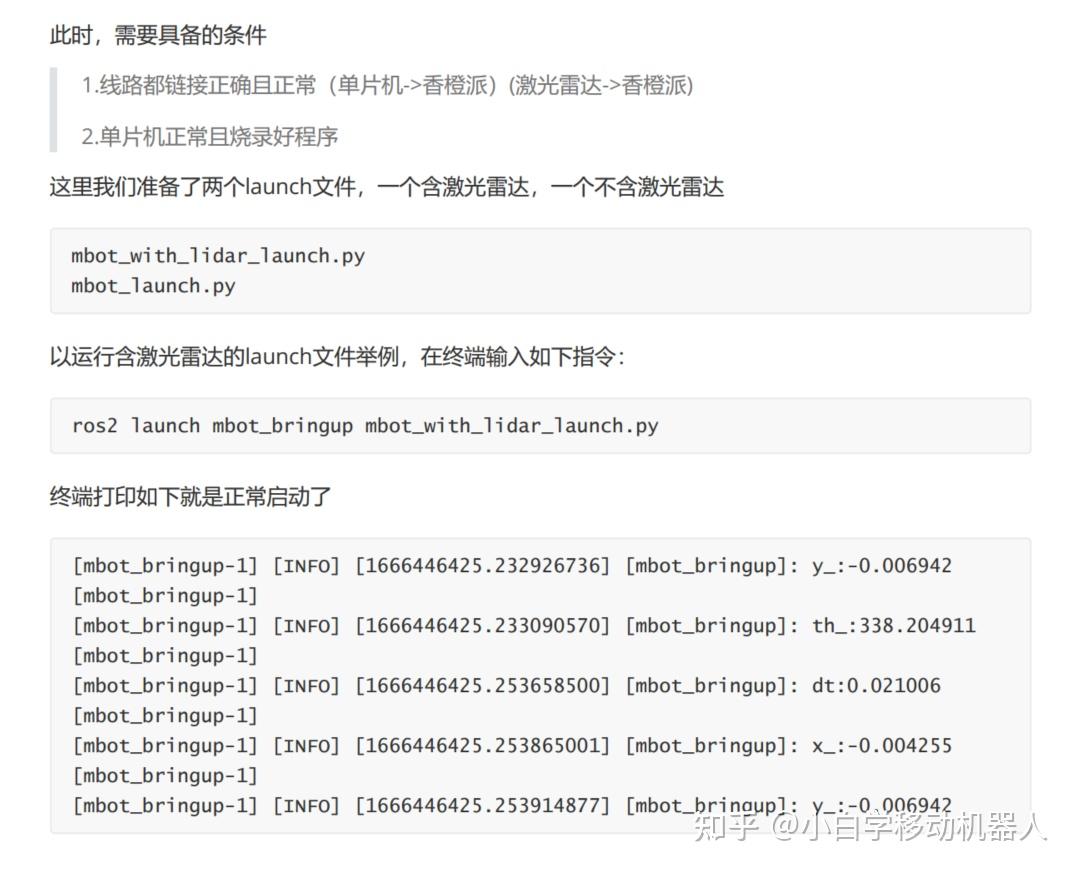Select the mbot_with_lidar_launch.py filename
This screenshot has width=1076, height=871.
tap(217, 256)
